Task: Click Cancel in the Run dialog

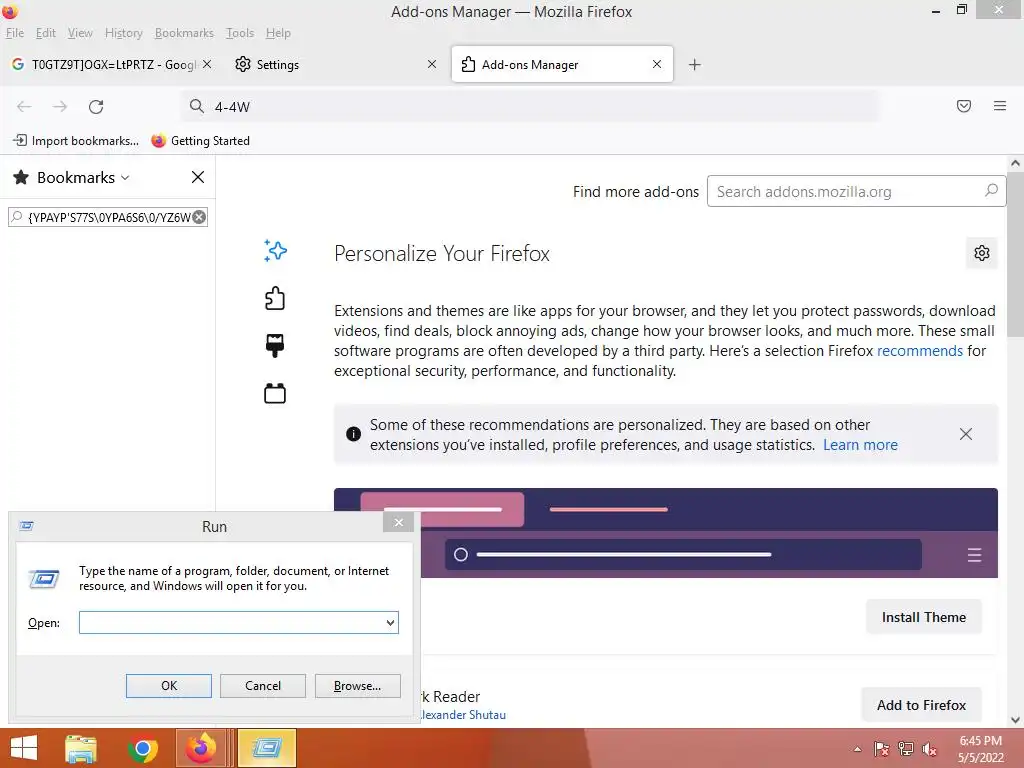Action: (x=263, y=686)
